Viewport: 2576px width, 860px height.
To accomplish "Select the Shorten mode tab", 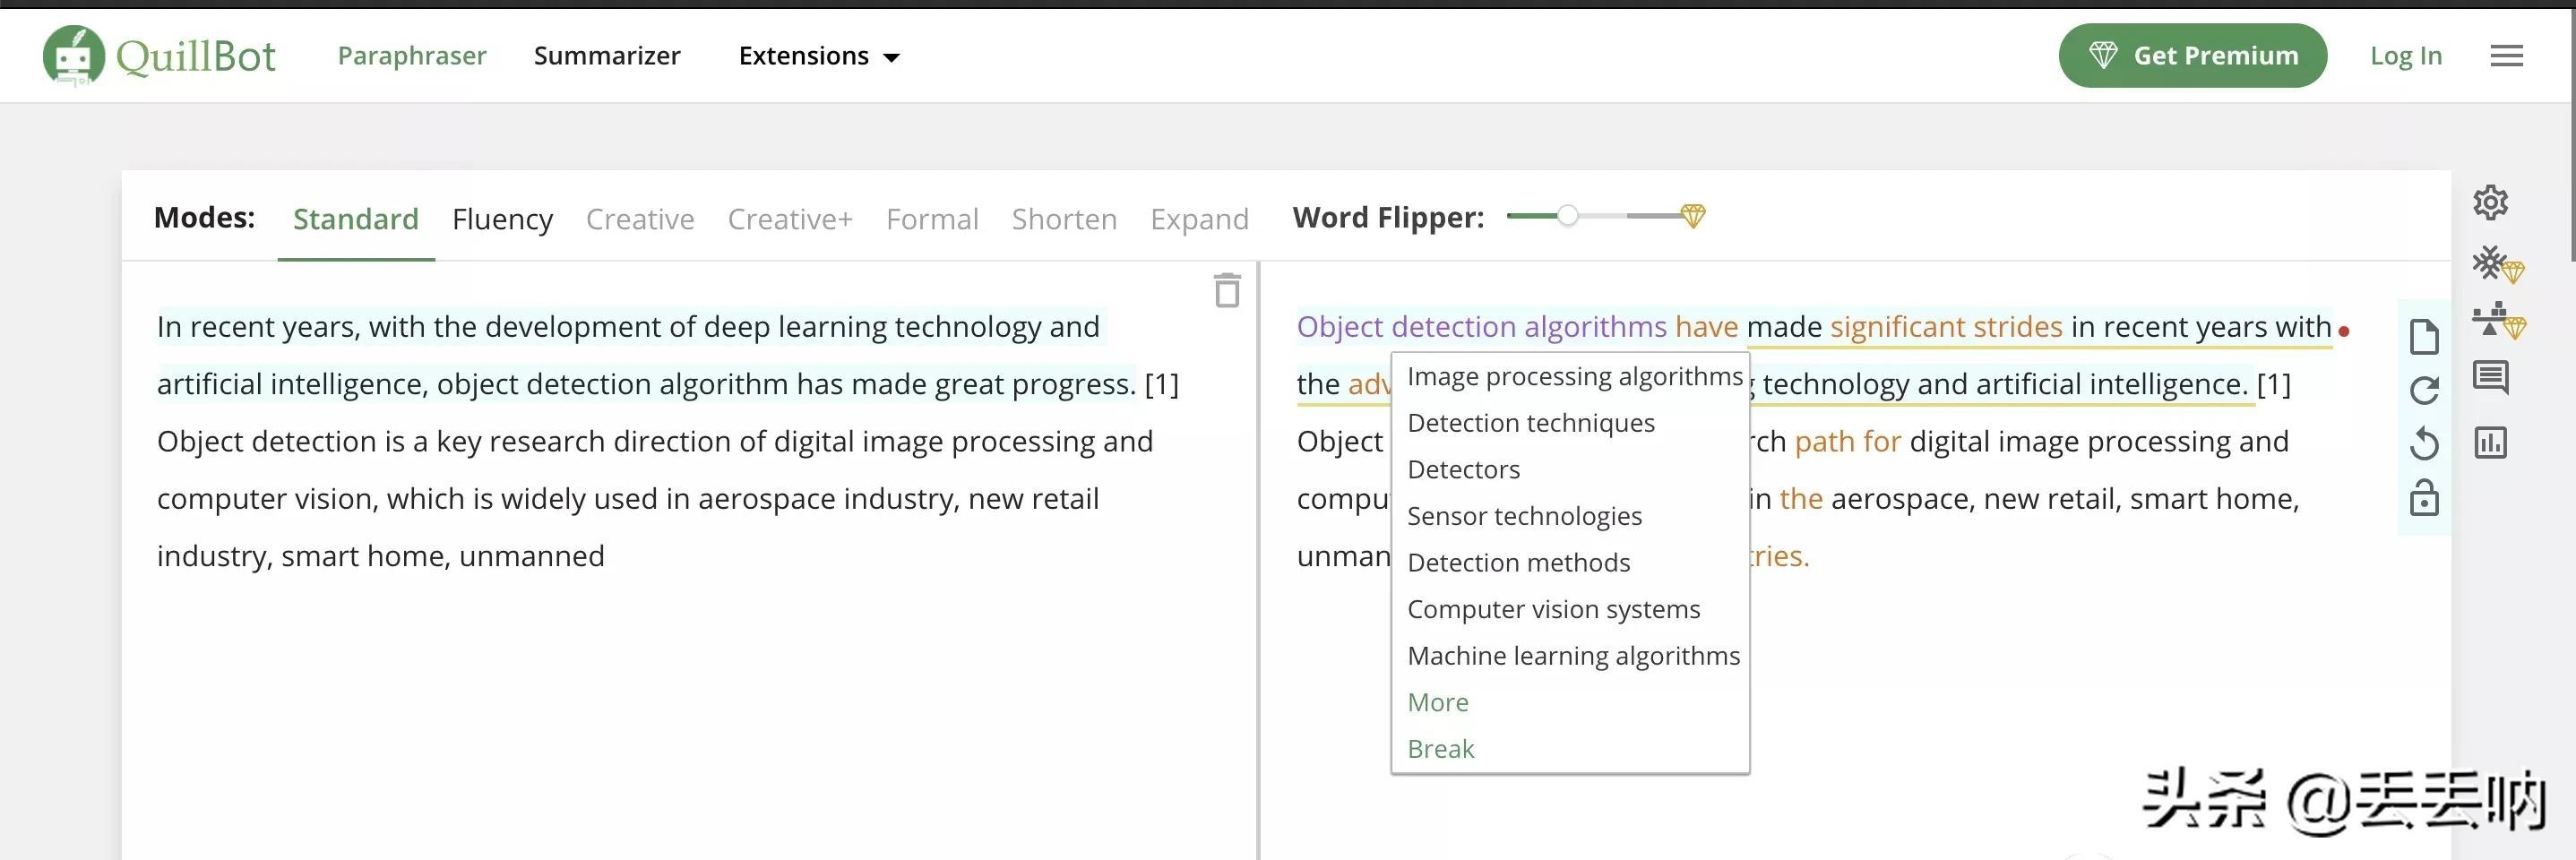I will click(x=1064, y=219).
